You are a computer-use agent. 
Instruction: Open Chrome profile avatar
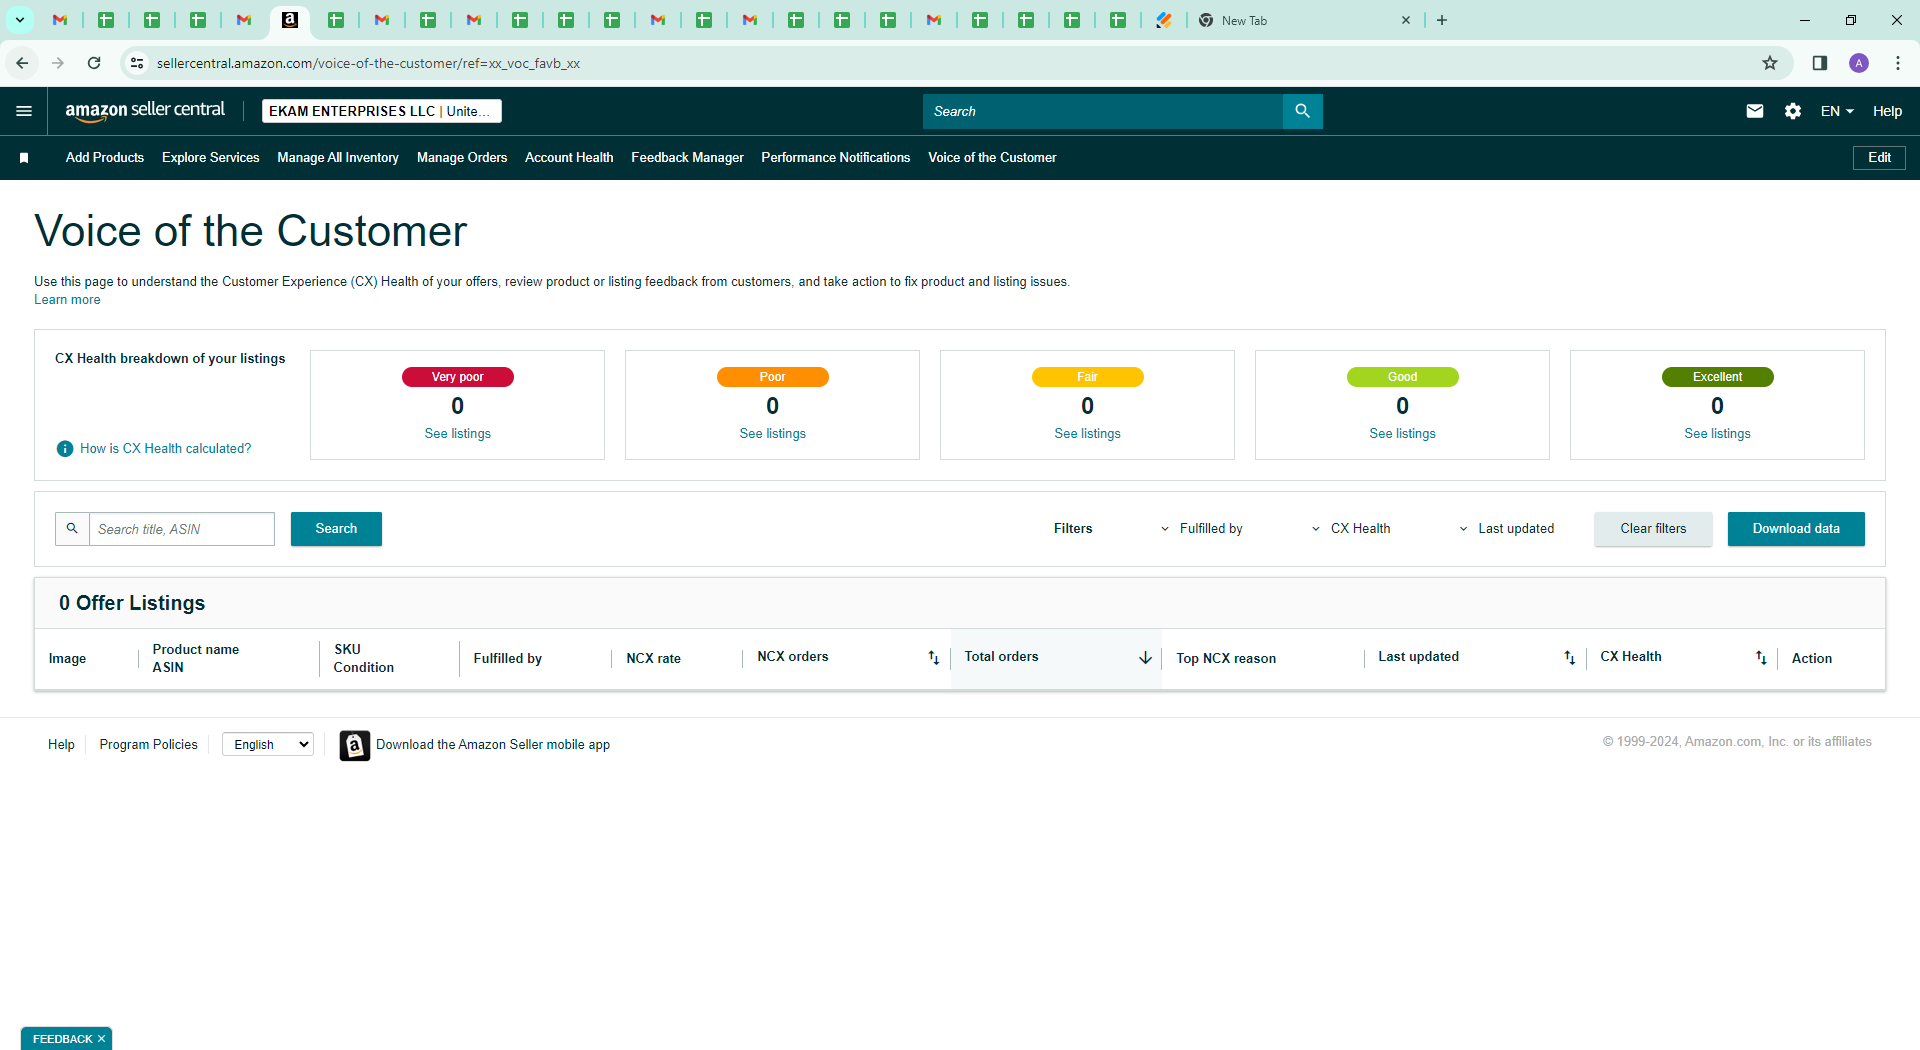(1859, 63)
